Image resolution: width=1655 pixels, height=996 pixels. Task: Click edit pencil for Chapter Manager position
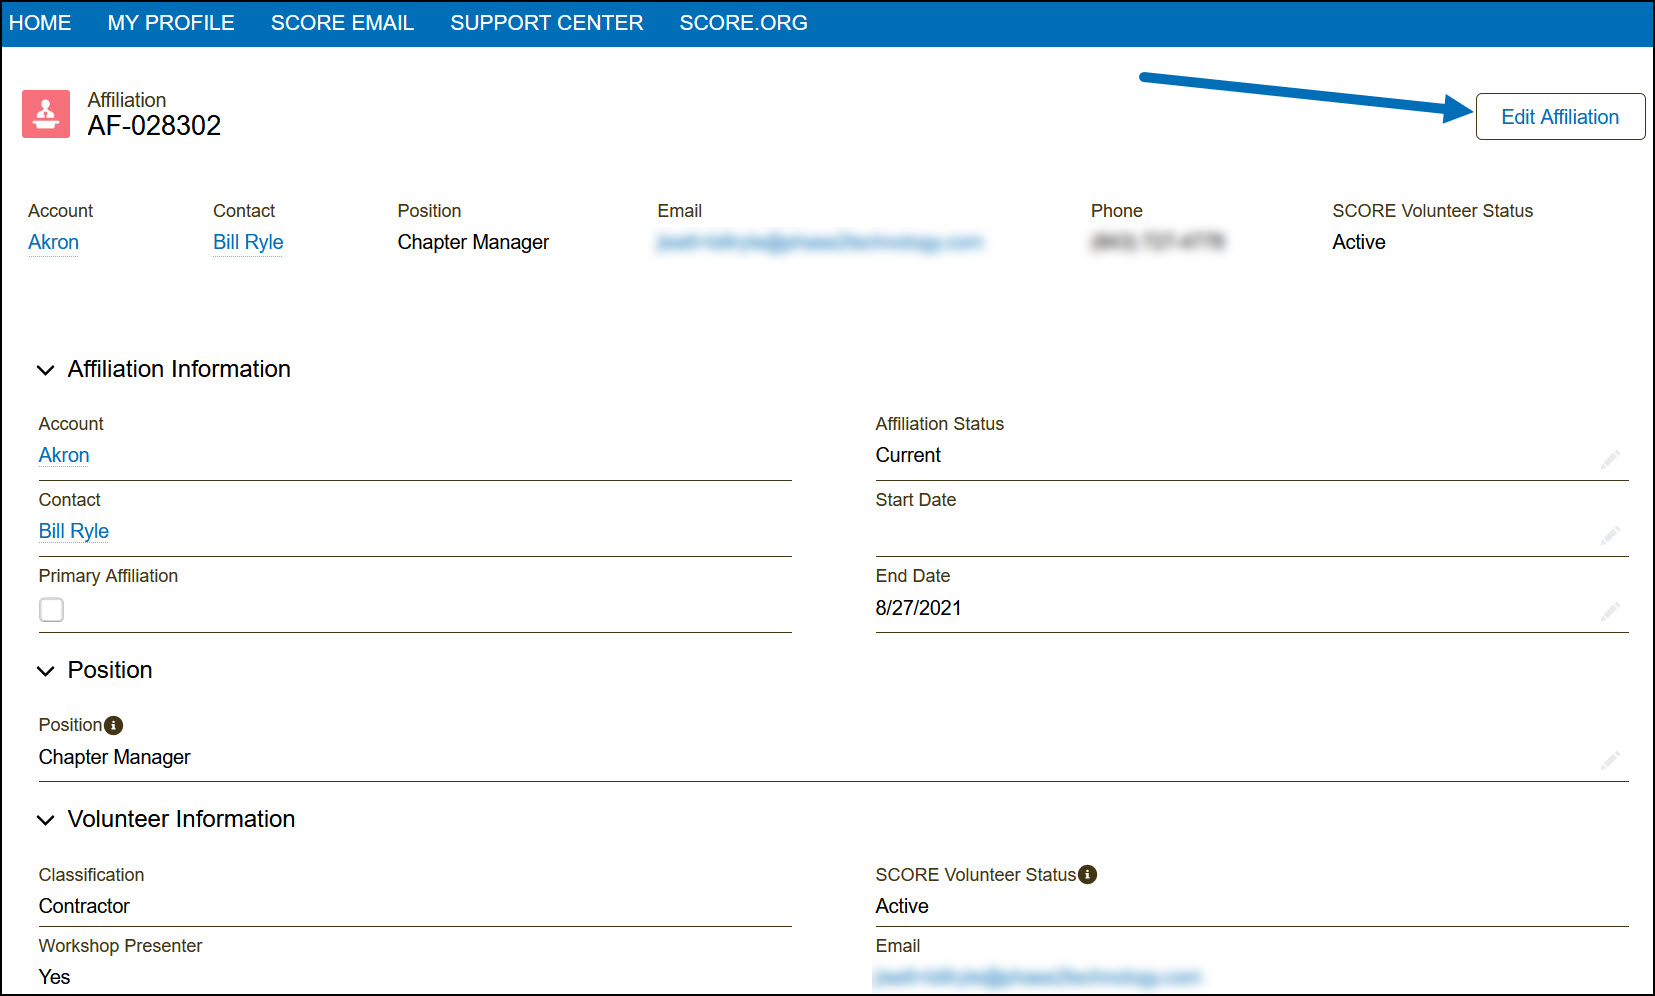(1609, 760)
